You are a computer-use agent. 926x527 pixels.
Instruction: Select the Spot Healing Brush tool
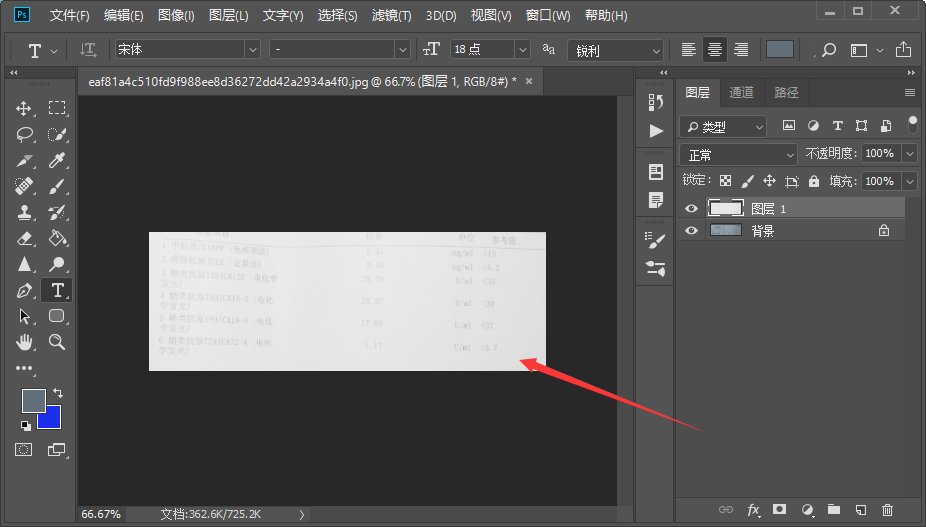[24, 186]
